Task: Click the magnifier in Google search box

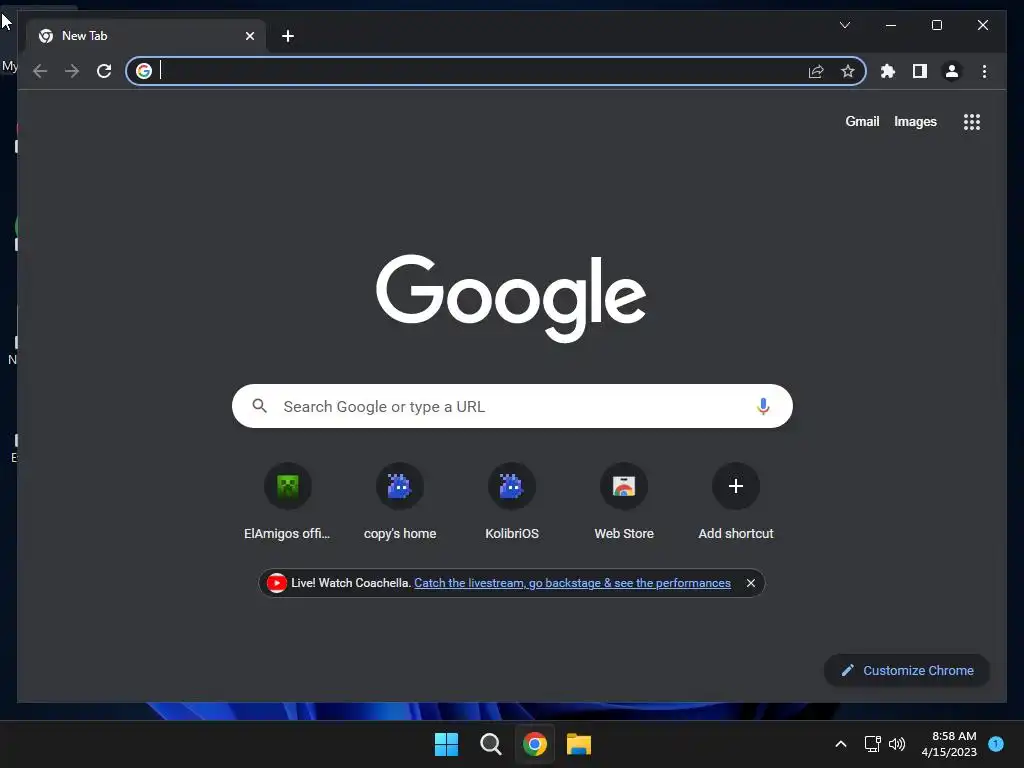Action: (259, 406)
